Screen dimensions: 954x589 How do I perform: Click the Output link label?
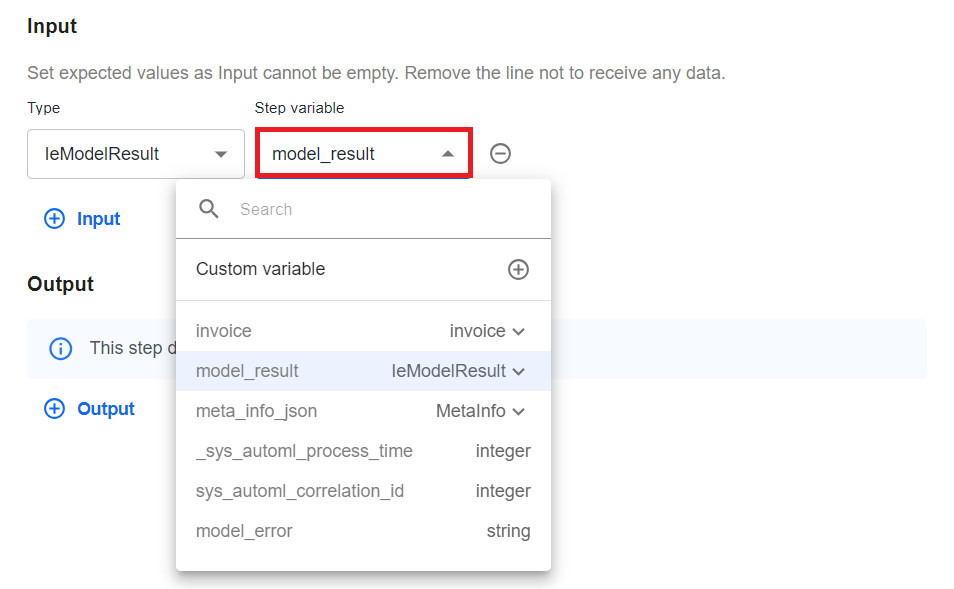[106, 409]
